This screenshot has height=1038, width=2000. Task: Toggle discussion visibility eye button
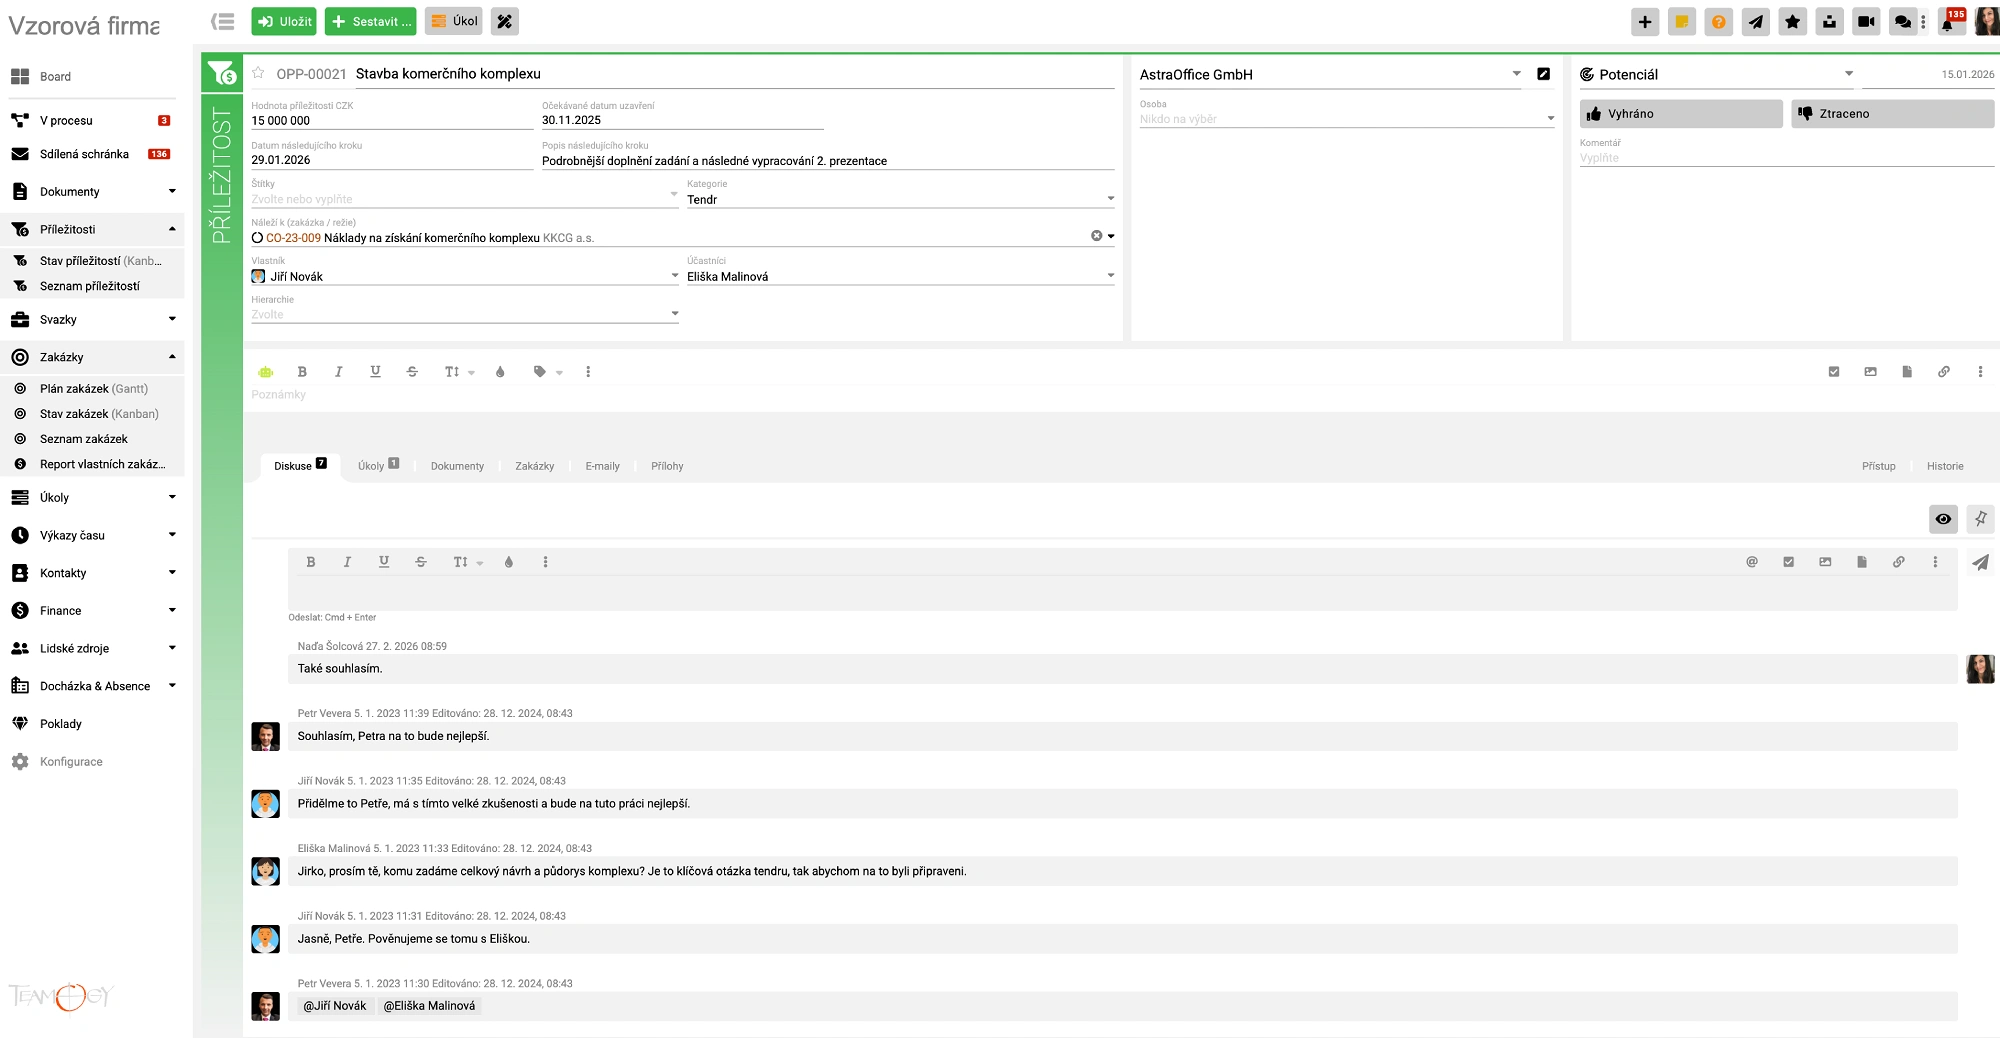[x=1942, y=519]
